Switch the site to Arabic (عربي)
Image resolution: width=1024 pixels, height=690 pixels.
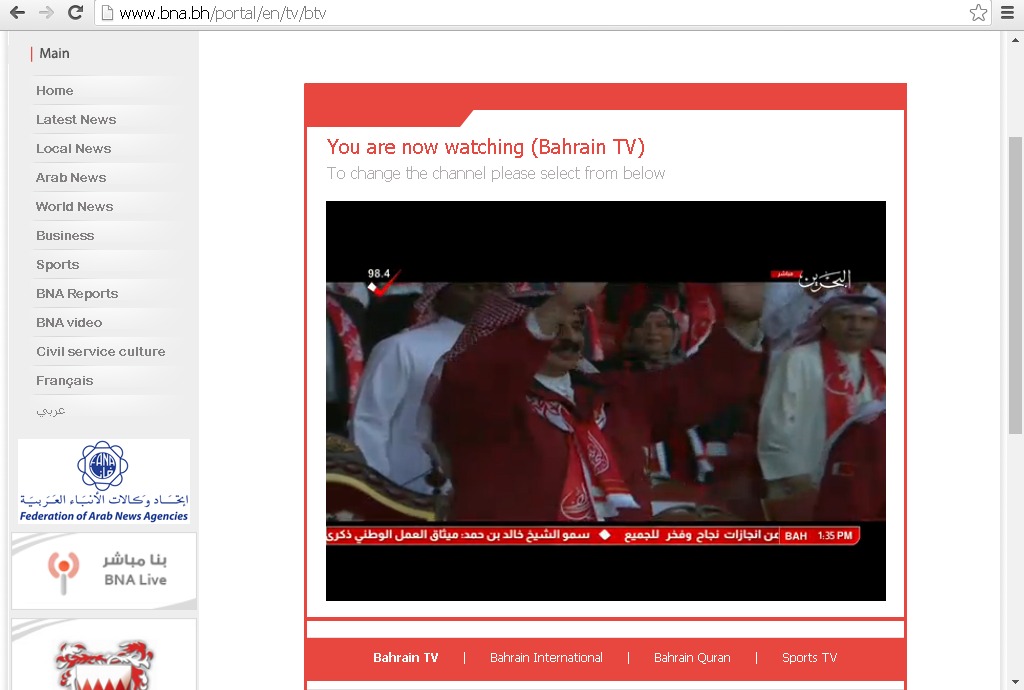pos(51,411)
